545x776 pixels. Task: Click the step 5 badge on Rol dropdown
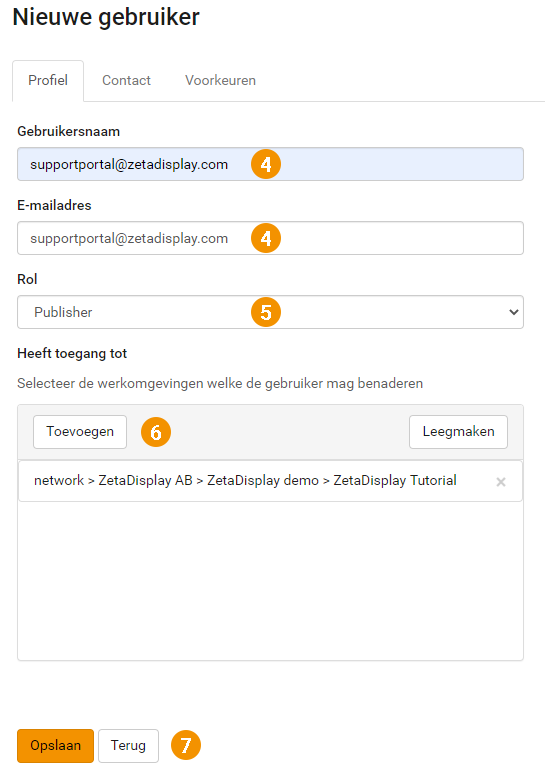(266, 312)
